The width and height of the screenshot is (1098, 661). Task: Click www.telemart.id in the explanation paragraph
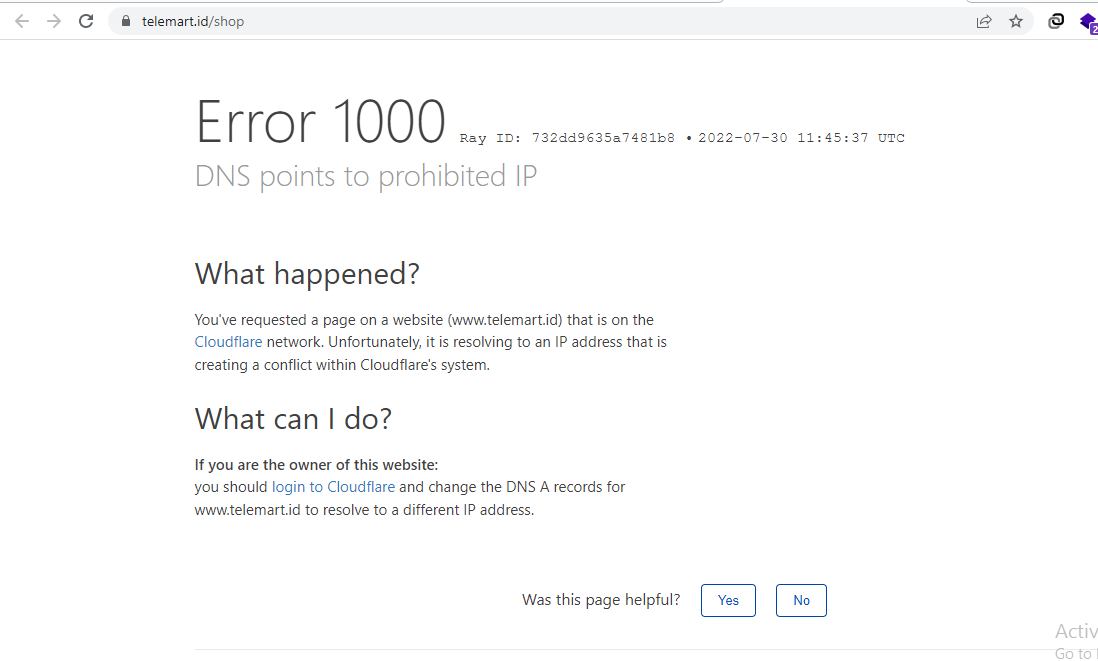click(505, 320)
